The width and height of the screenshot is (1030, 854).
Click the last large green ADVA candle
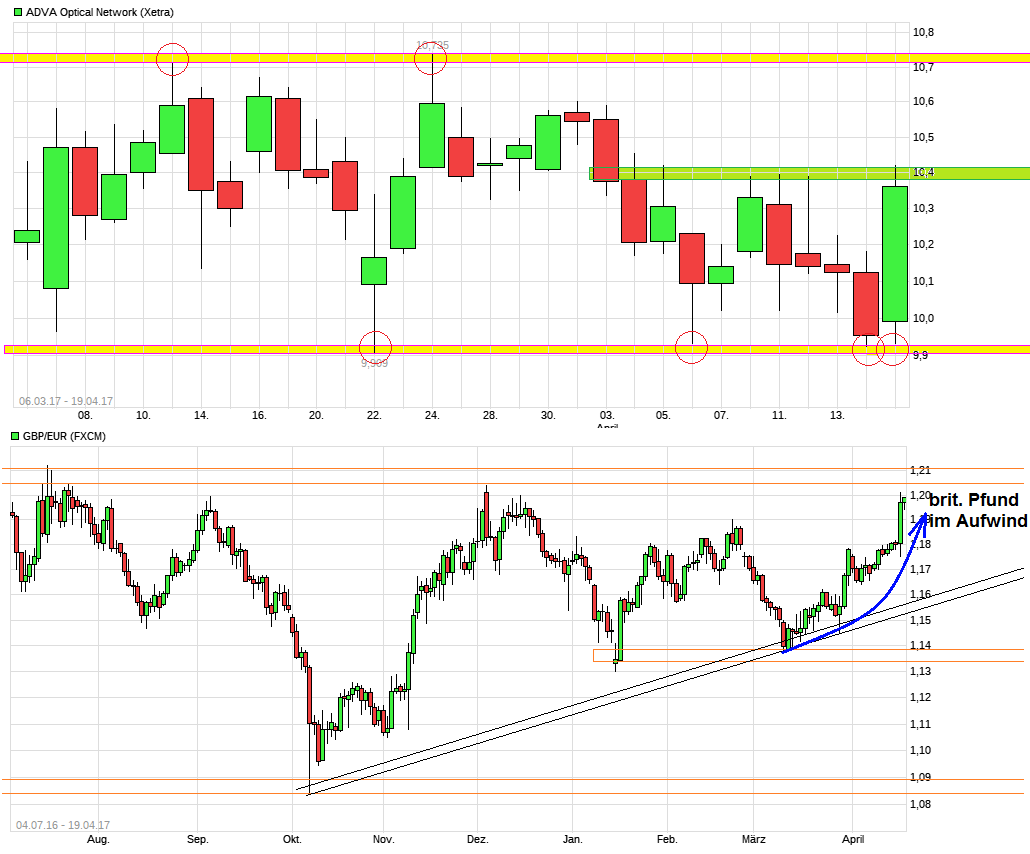(x=894, y=254)
